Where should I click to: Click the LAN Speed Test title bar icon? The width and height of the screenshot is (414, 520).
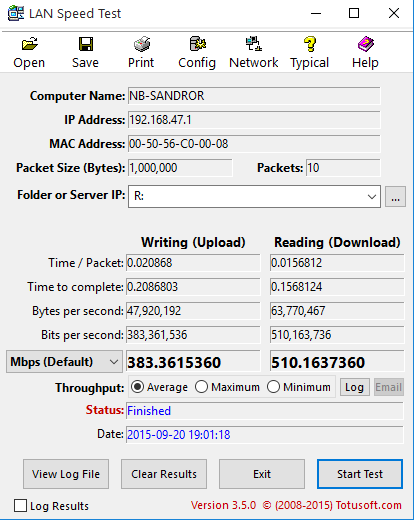point(16,13)
